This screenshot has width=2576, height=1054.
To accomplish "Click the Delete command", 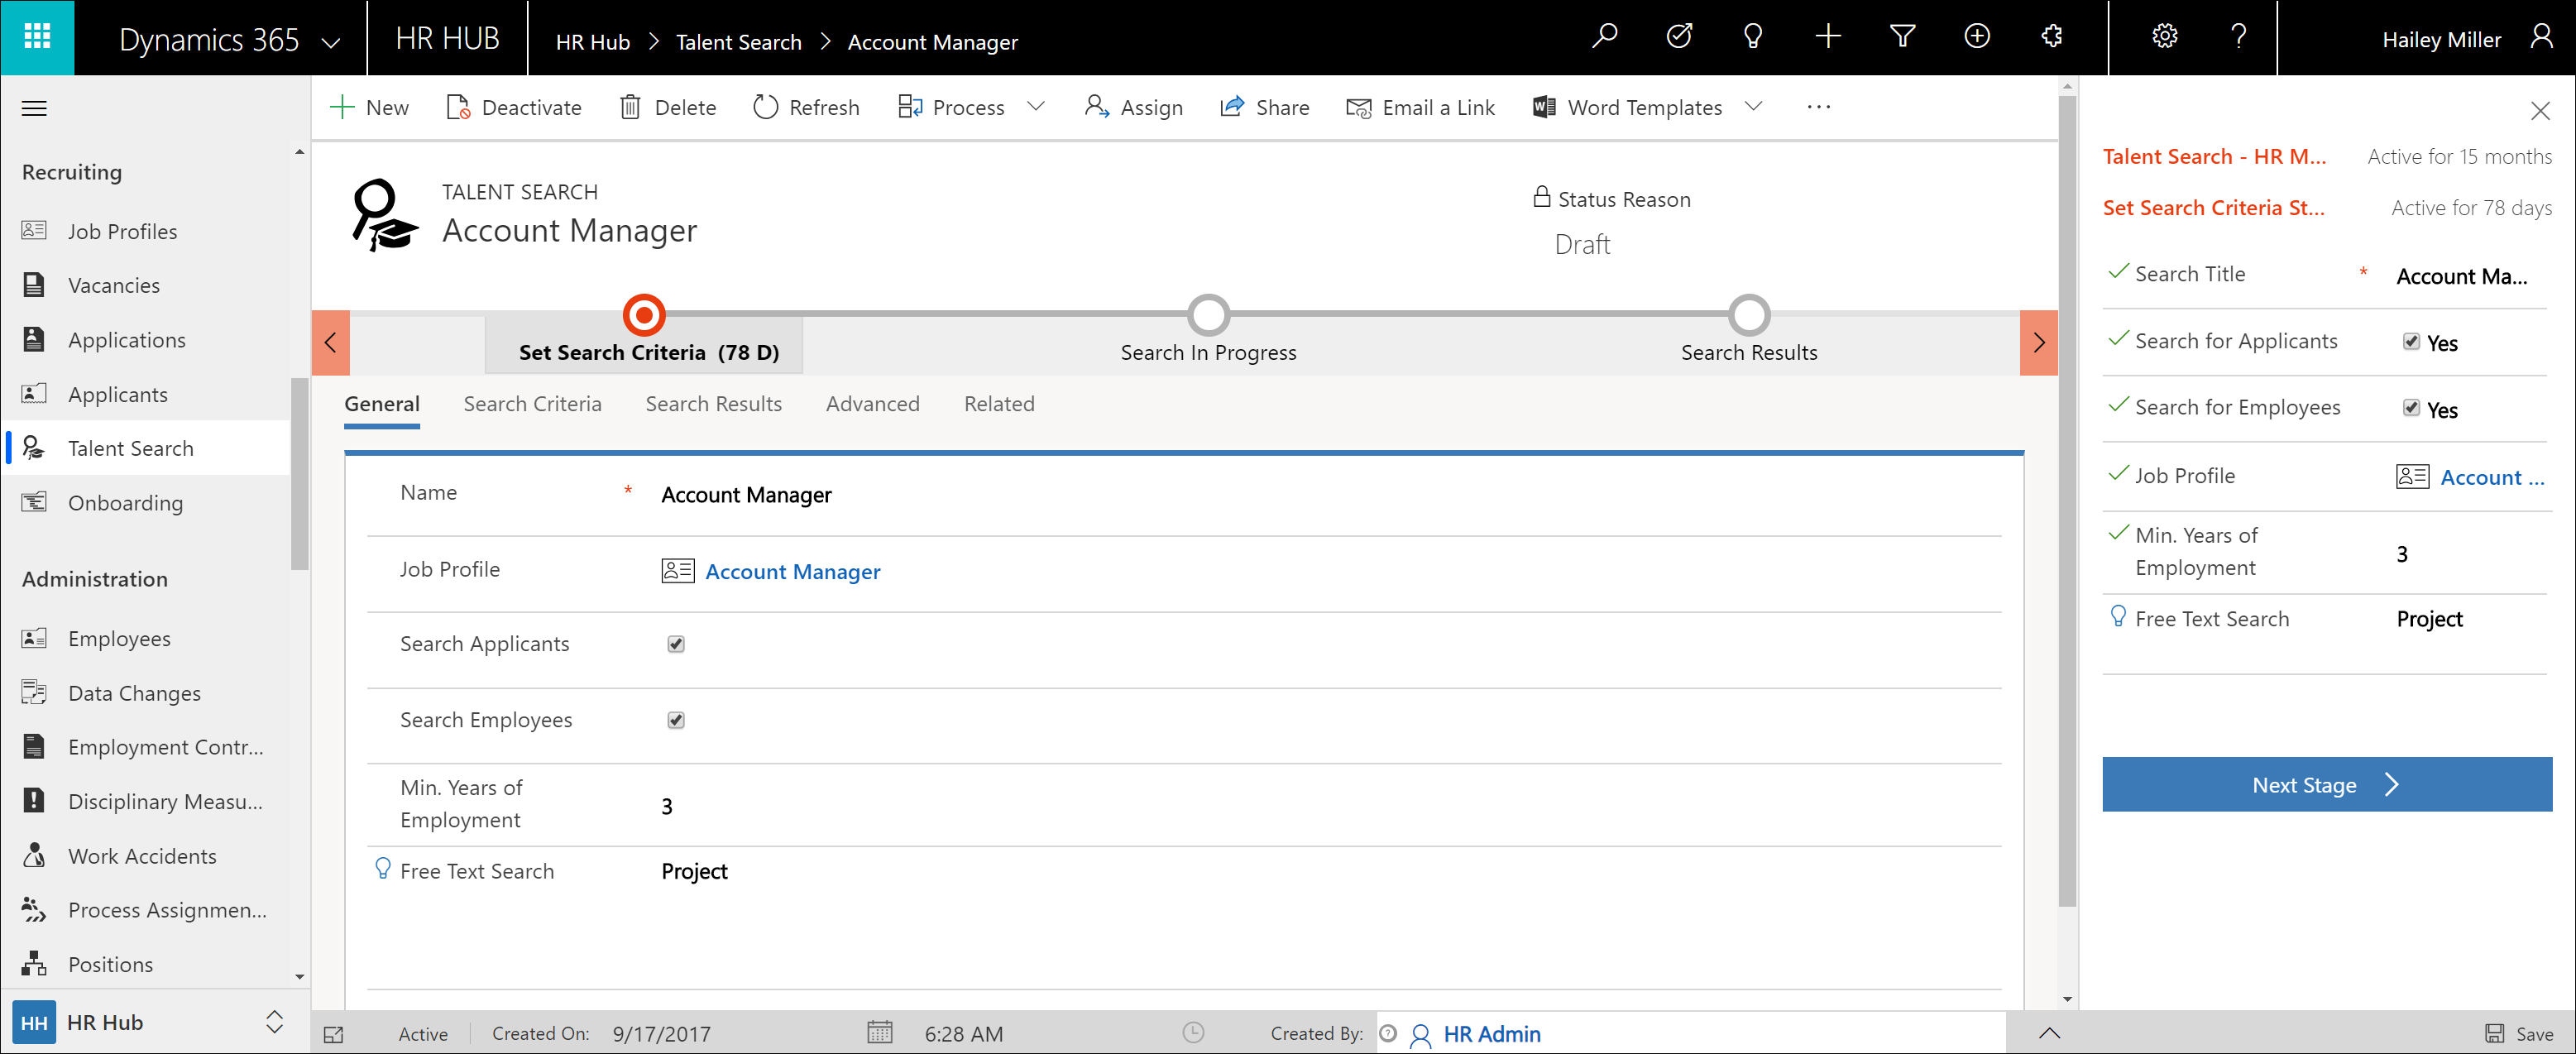I will (668, 107).
